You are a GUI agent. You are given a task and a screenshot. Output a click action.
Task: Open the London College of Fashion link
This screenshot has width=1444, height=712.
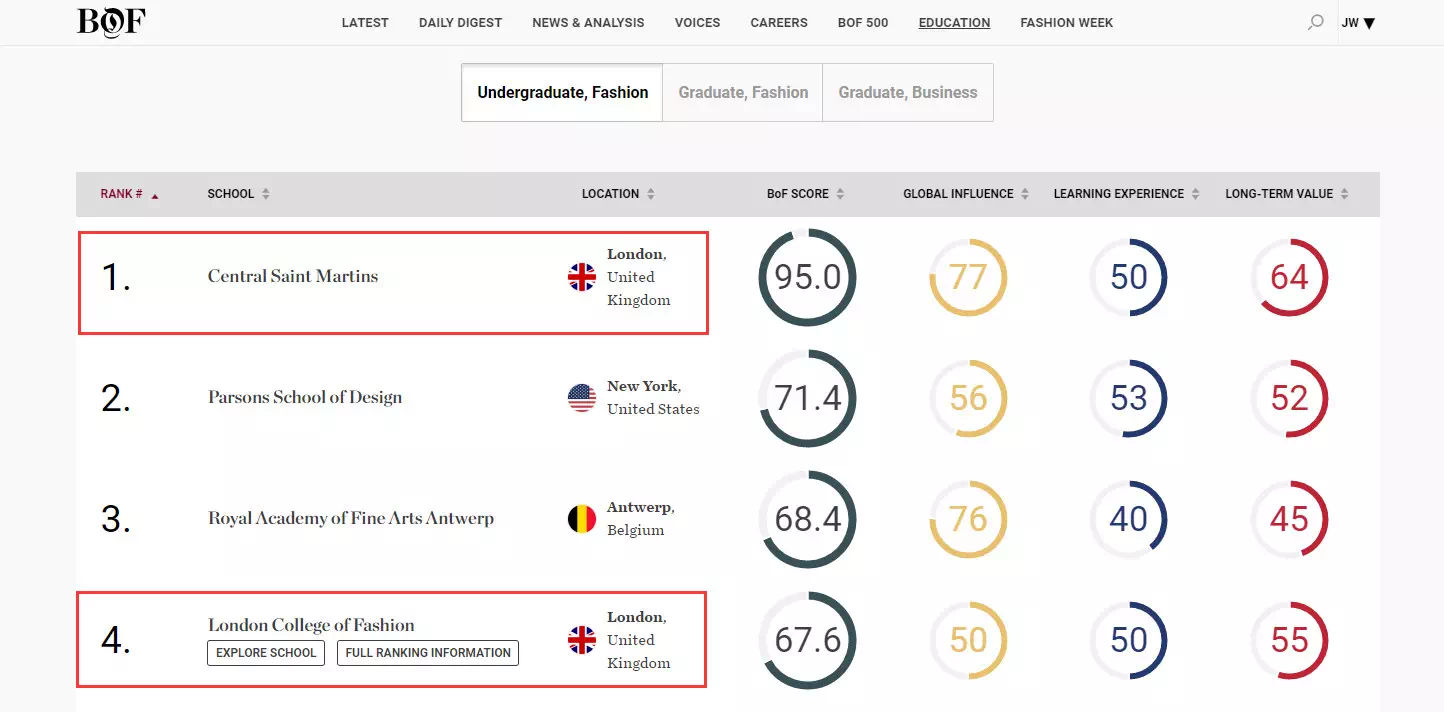pyautogui.click(x=311, y=625)
